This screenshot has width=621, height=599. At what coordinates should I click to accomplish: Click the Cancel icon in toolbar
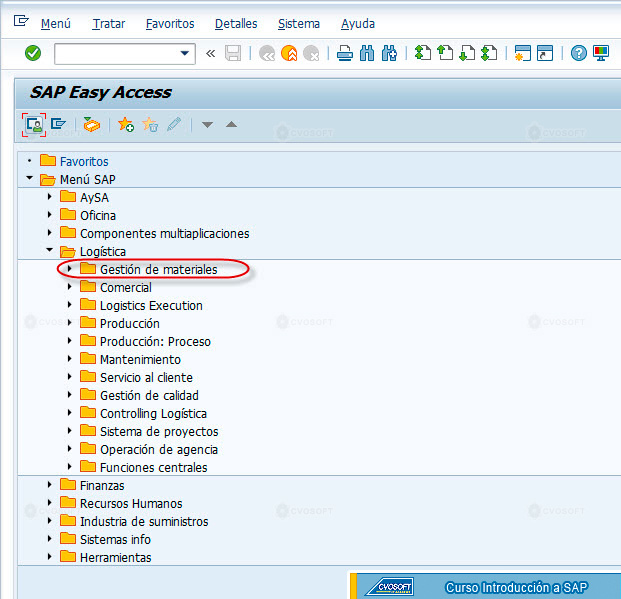tap(311, 53)
